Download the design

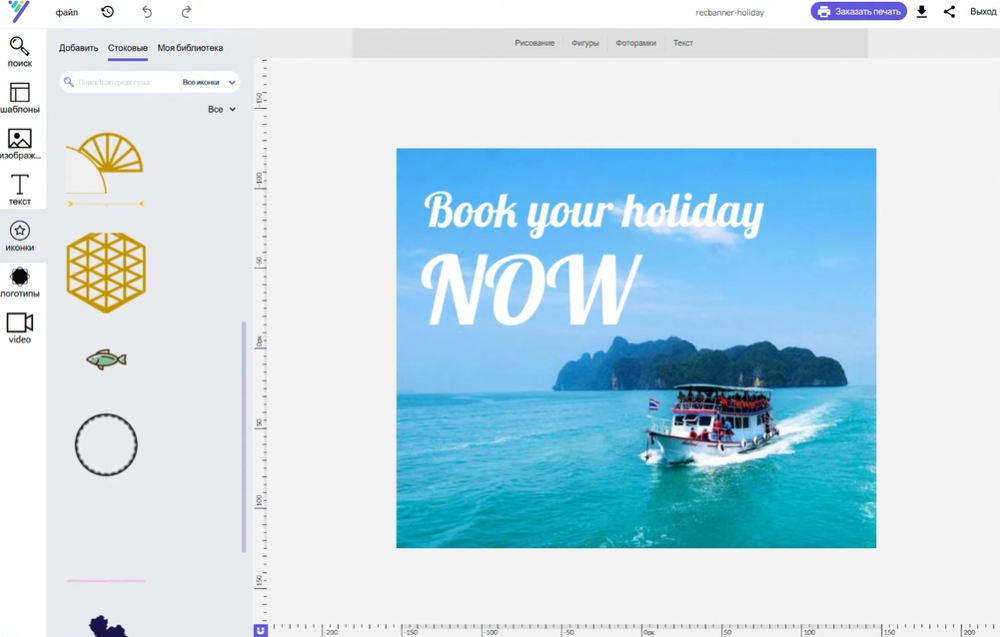[922, 11]
